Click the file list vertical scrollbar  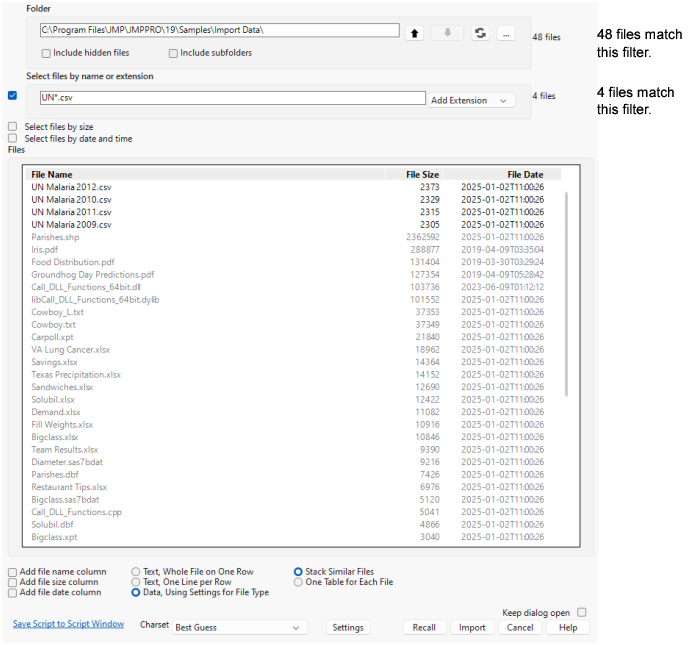(x=566, y=294)
